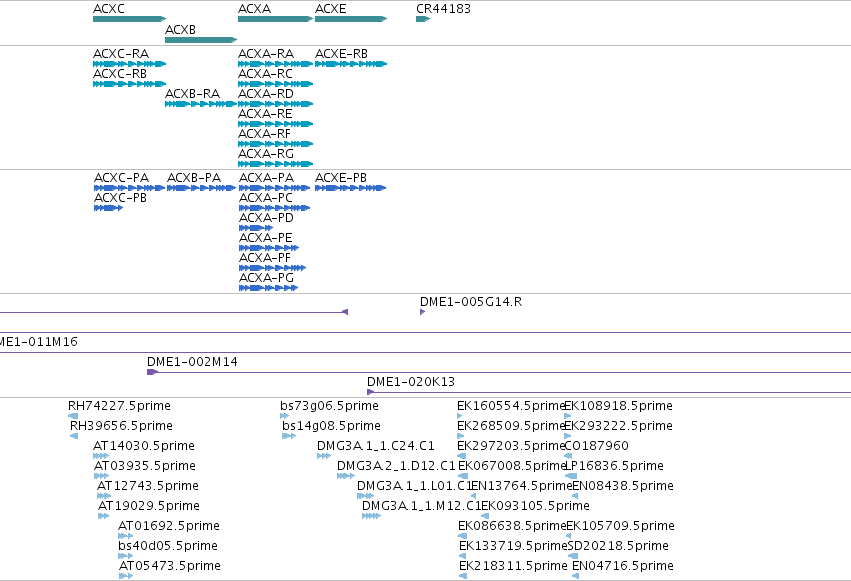
Task: Click EST bs14g08.5prime
Action: click(289, 436)
